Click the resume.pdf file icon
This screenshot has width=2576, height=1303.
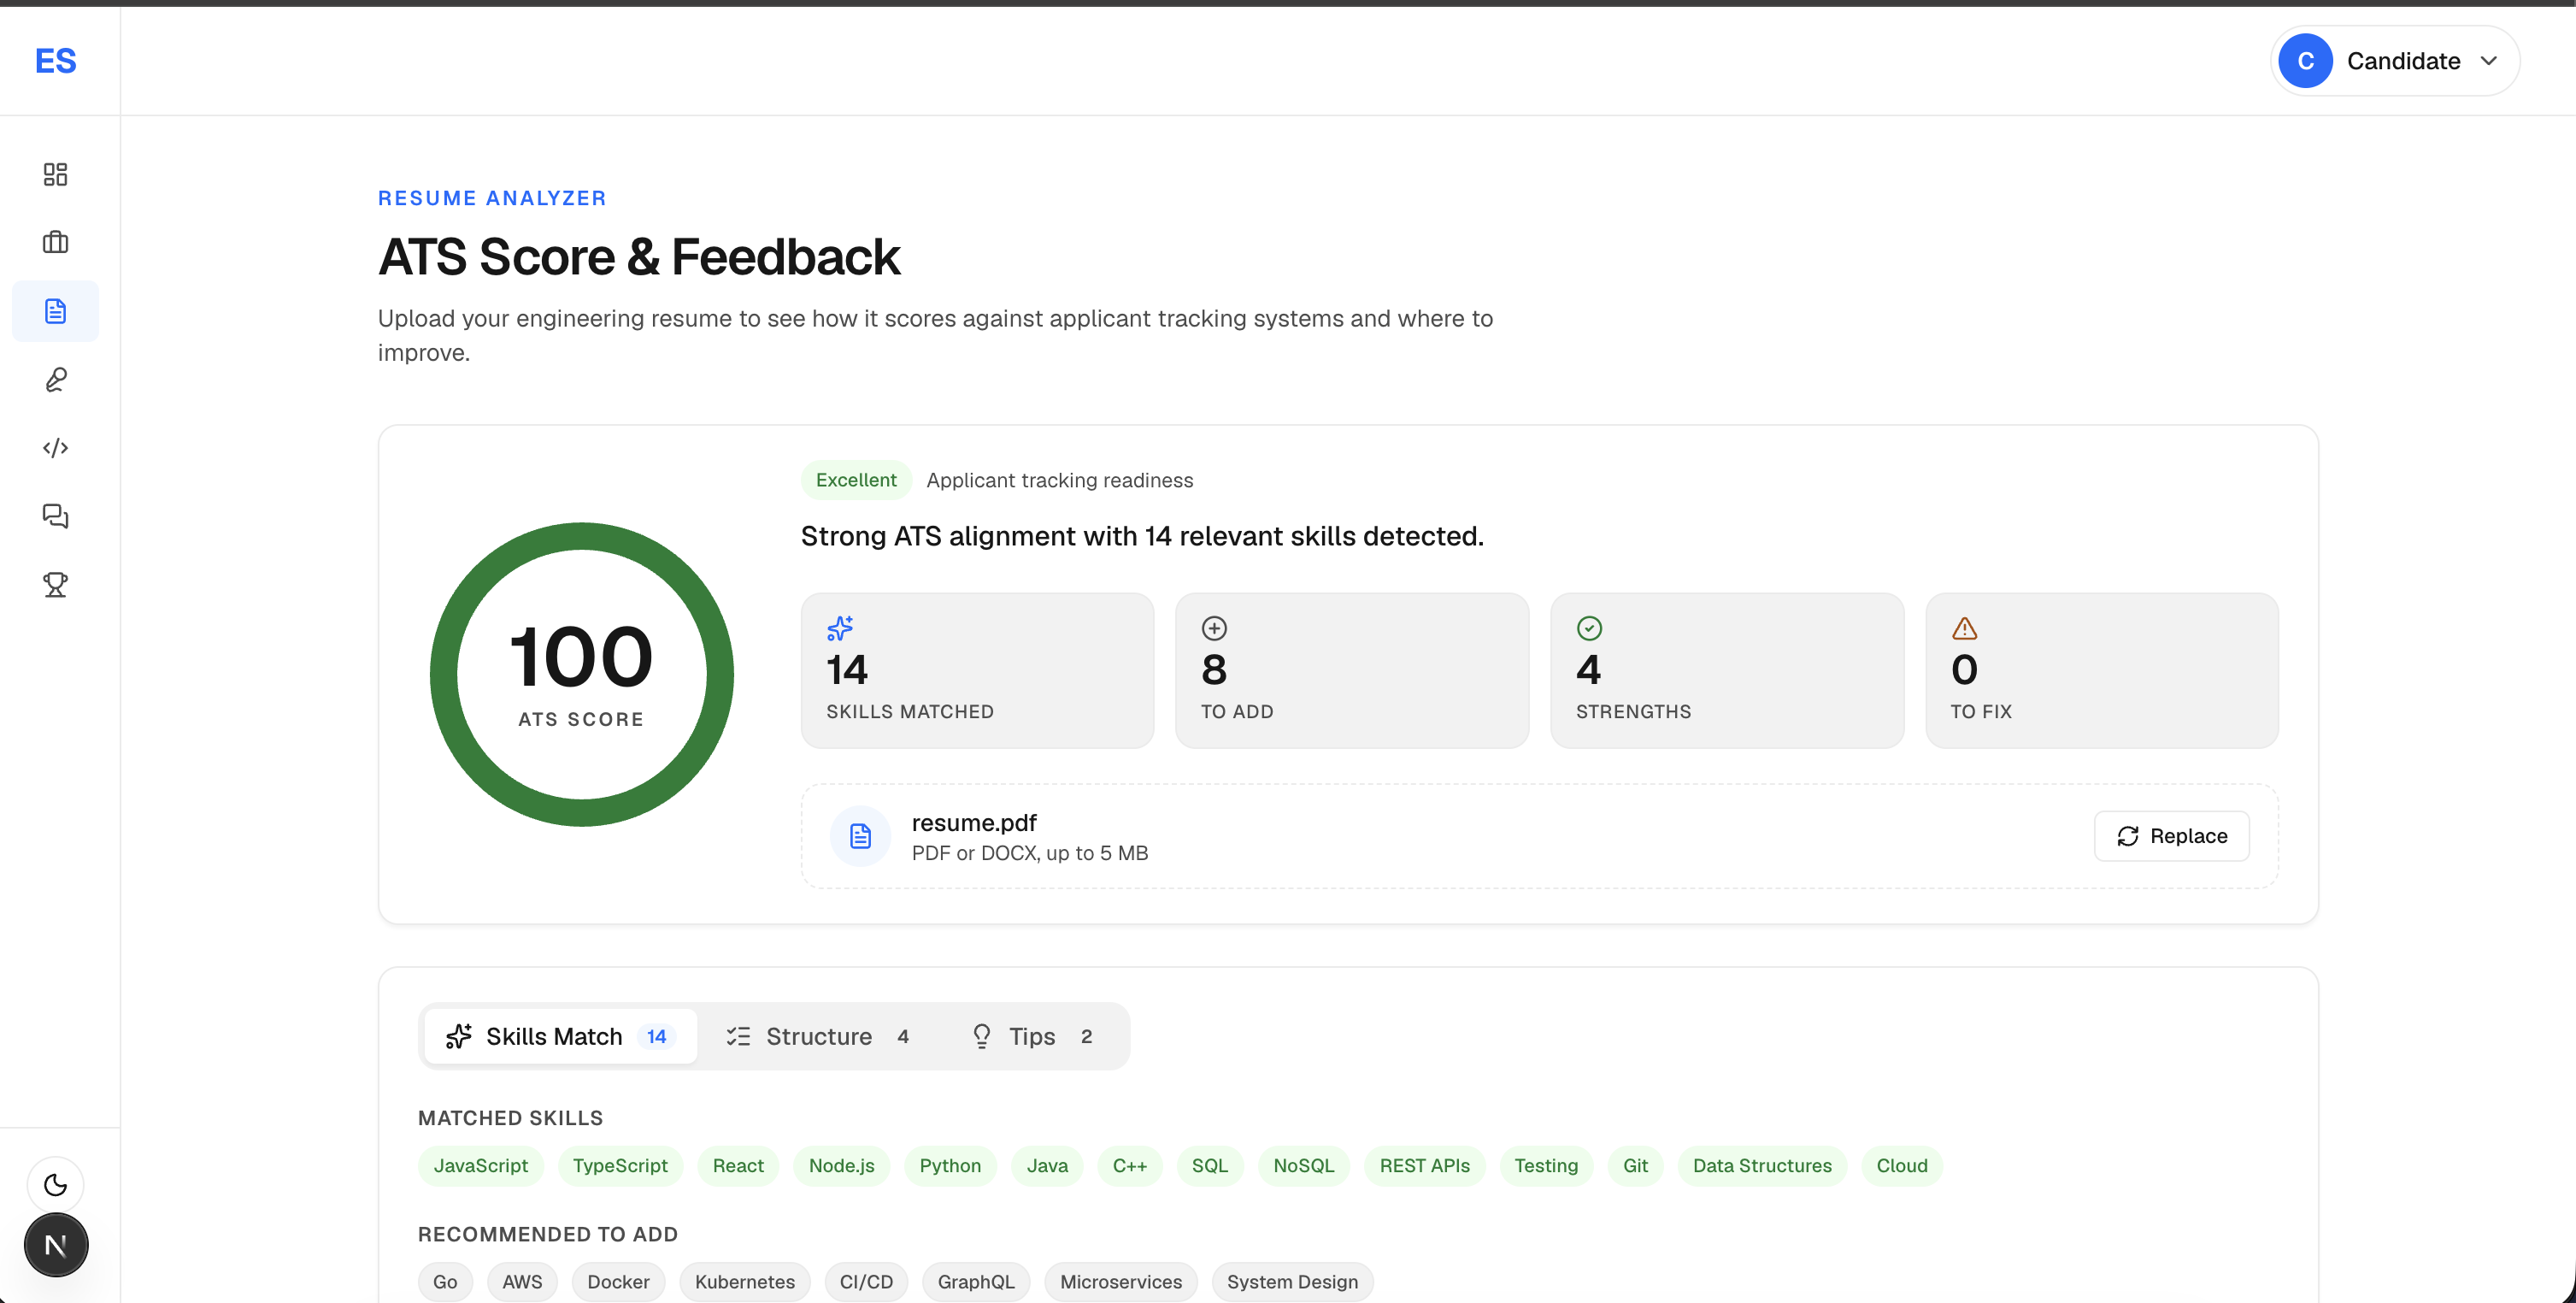(860, 836)
